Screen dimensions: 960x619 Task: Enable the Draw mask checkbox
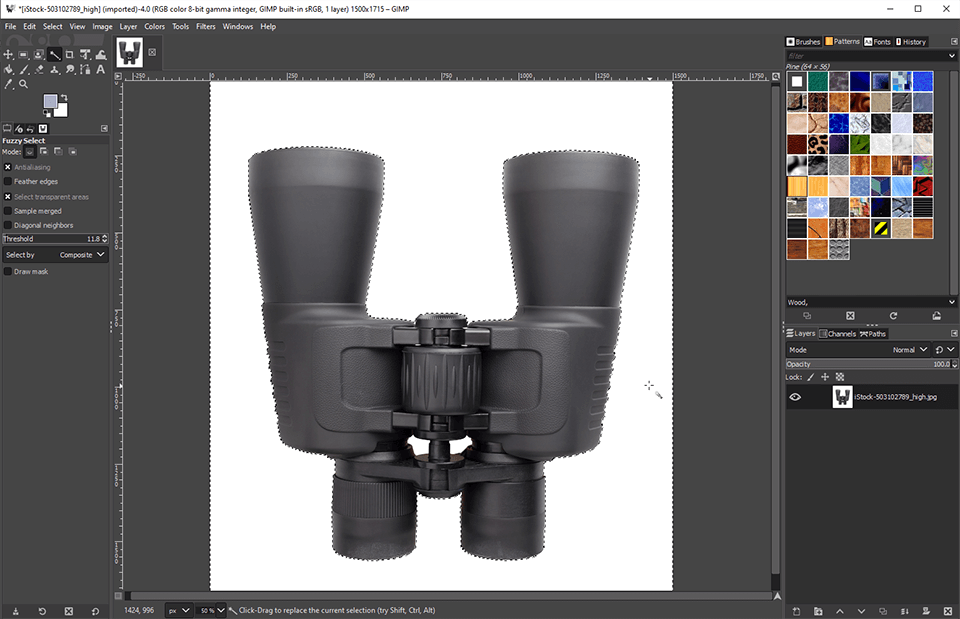coord(8,271)
